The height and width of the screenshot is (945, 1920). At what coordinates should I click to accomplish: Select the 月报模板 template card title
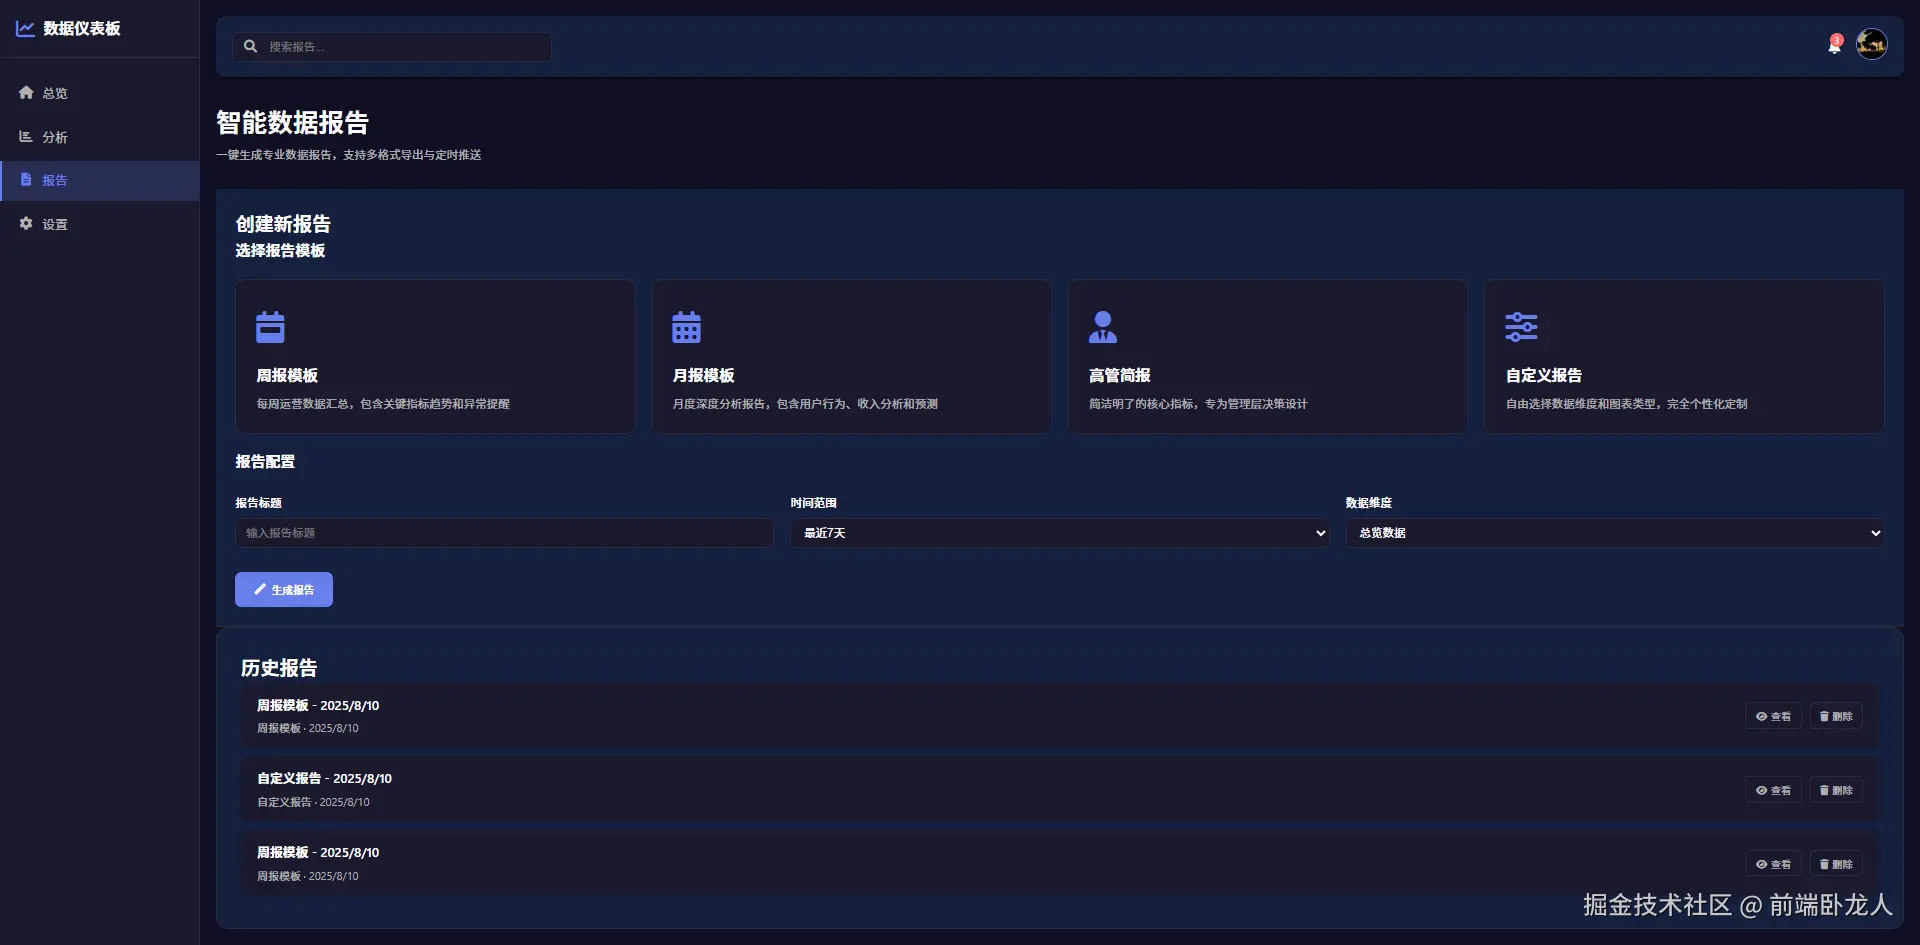point(703,375)
